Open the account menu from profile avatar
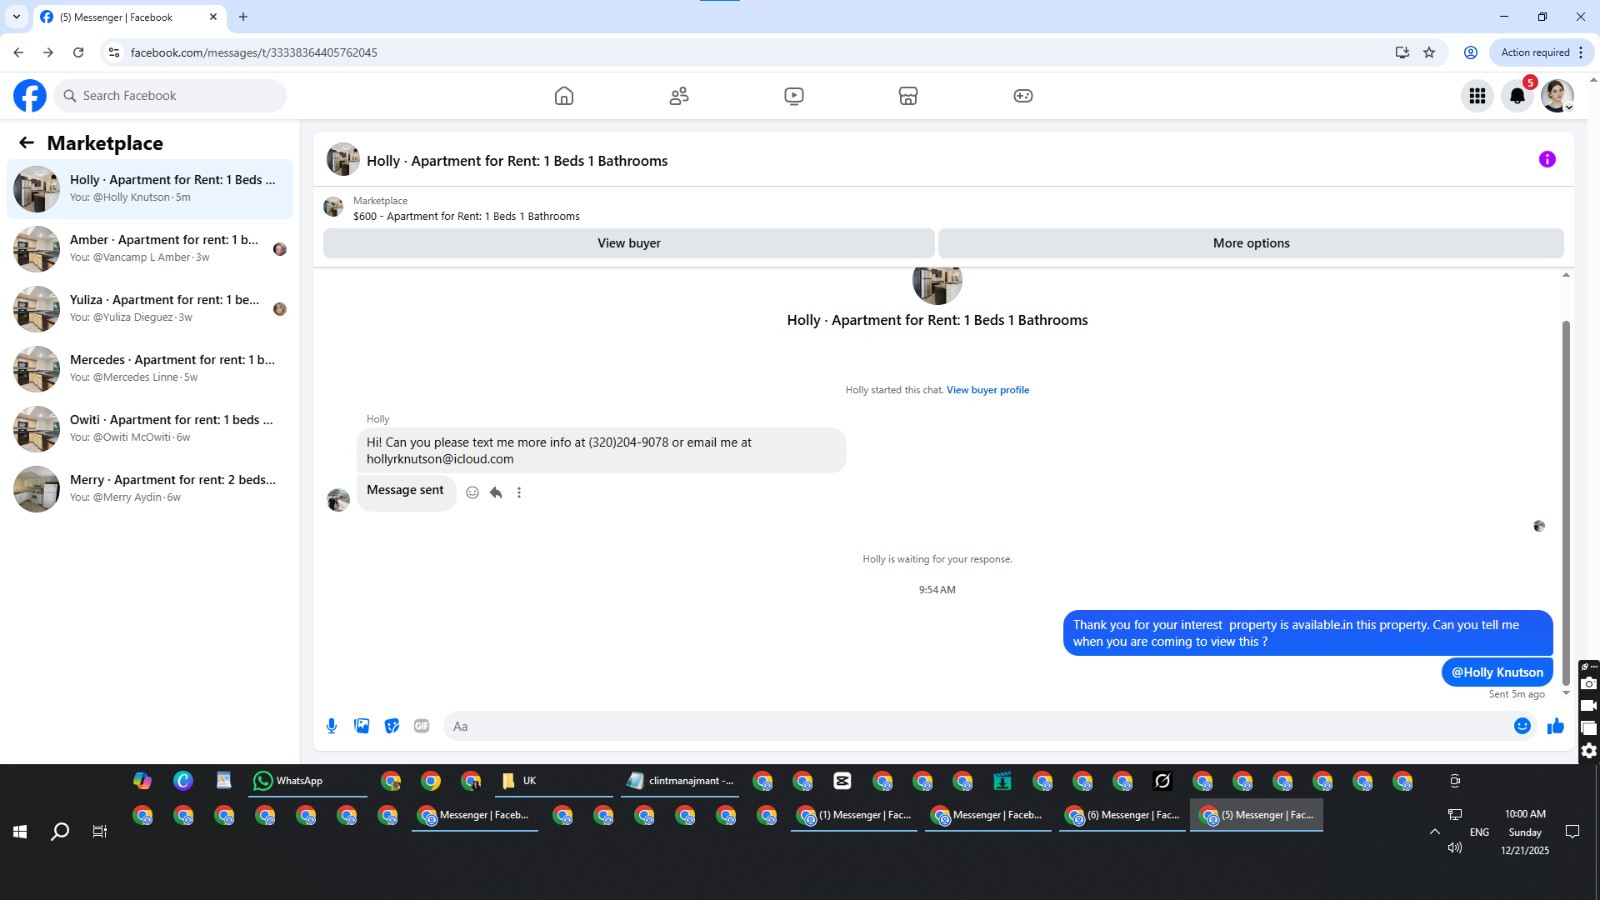Image resolution: width=1600 pixels, height=900 pixels. tap(1557, 96)
